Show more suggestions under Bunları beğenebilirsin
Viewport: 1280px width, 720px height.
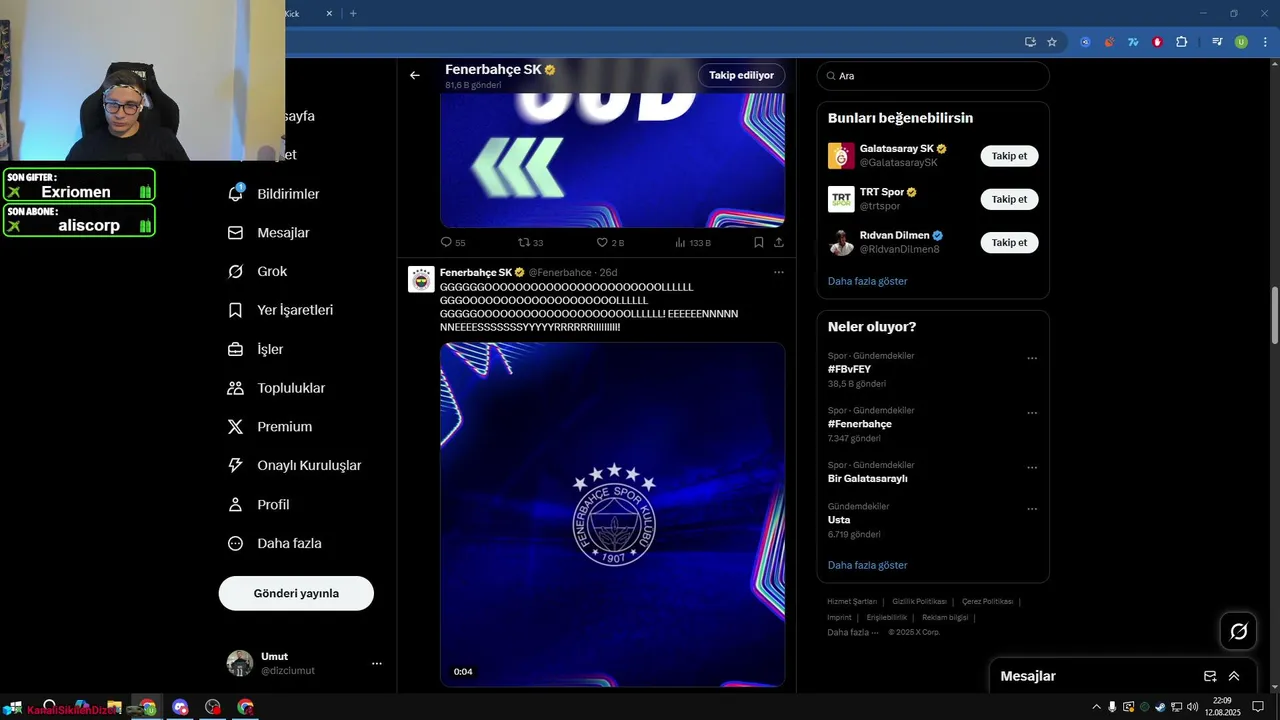point(867,281)
